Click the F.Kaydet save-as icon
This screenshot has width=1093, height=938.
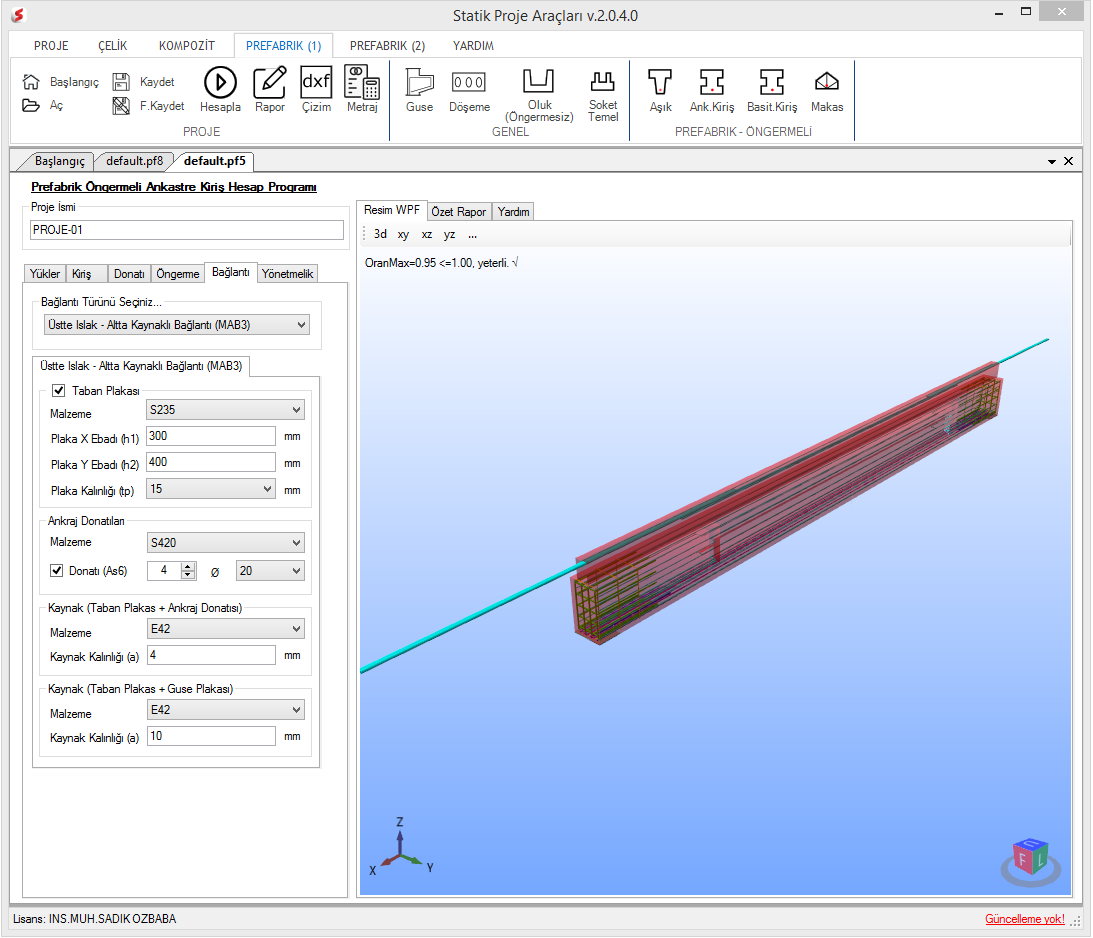(x=121, y=106)
